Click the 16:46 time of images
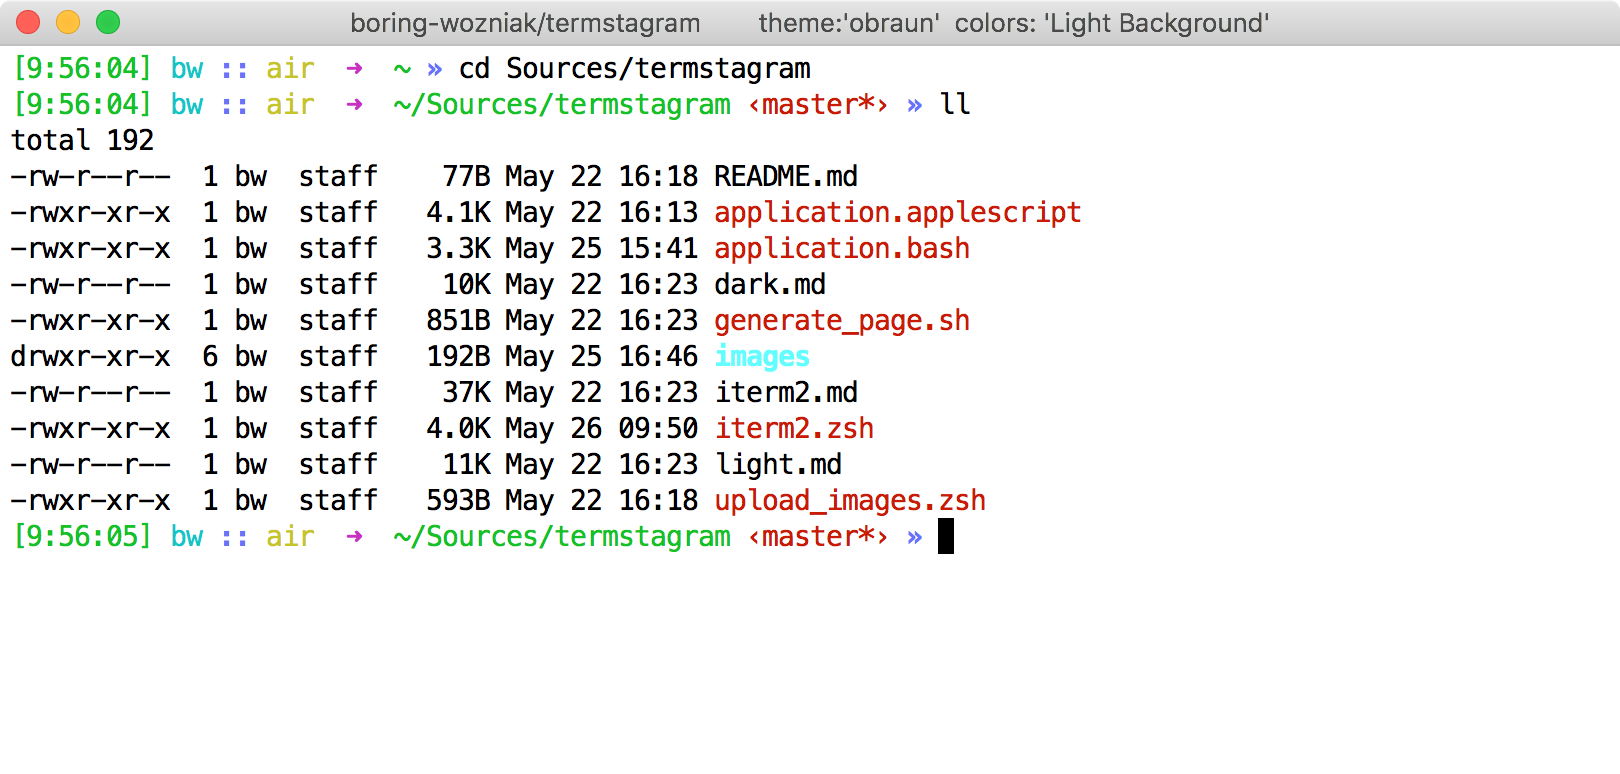1620x774 pixels. 658,356
